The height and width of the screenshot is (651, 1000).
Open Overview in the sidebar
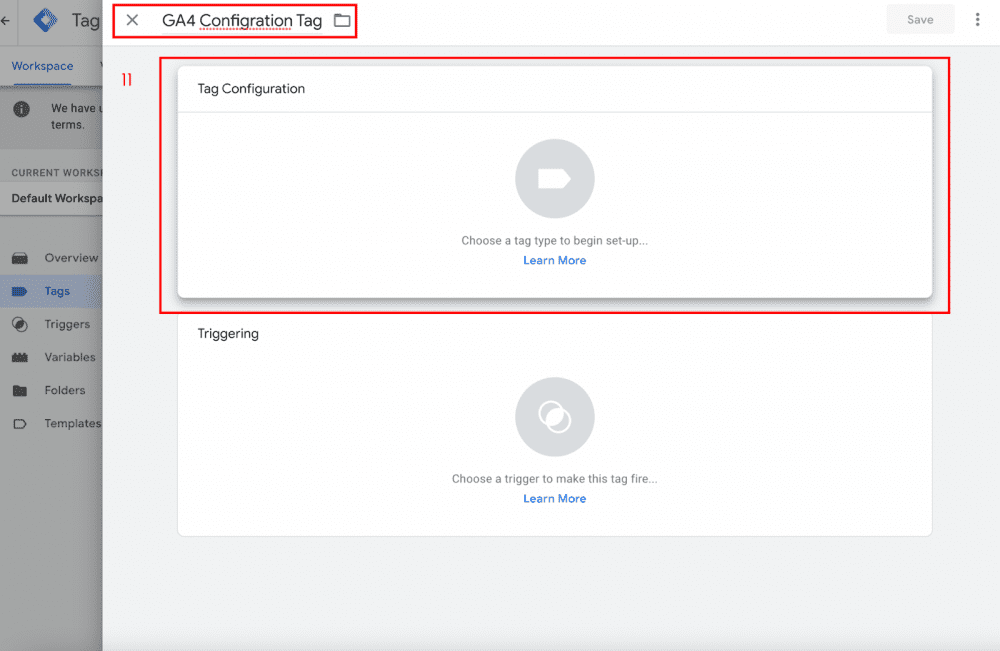51,258
